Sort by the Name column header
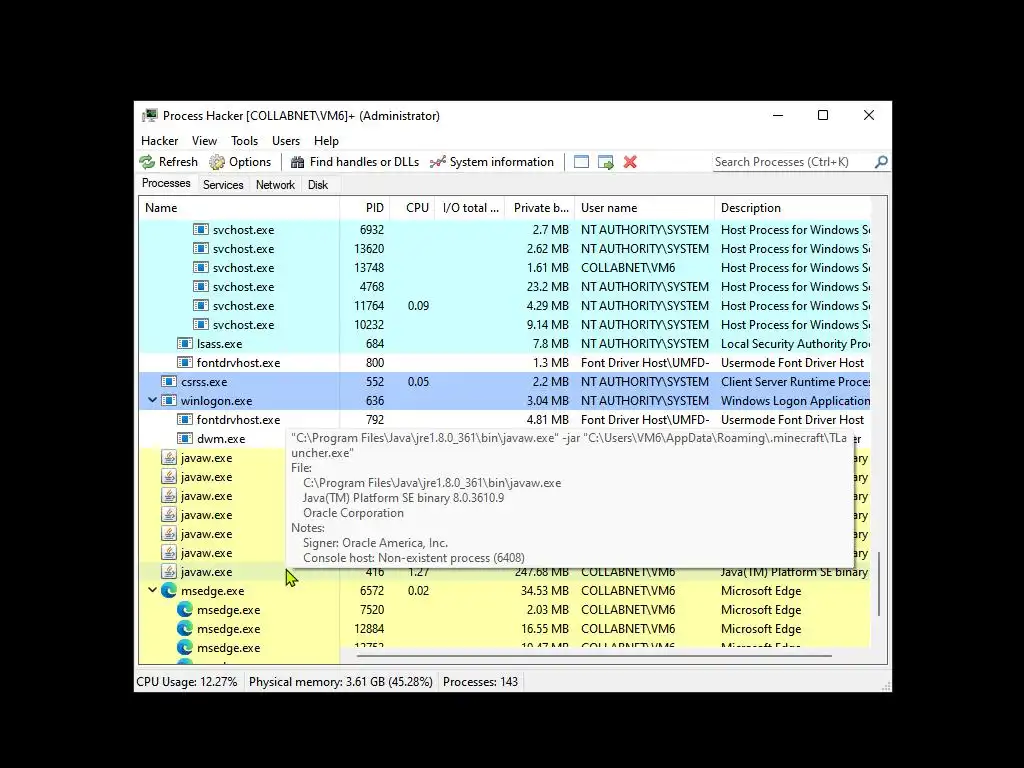Screen dimensions: 1024x768 pyautogui.click(x=239, y=208)
